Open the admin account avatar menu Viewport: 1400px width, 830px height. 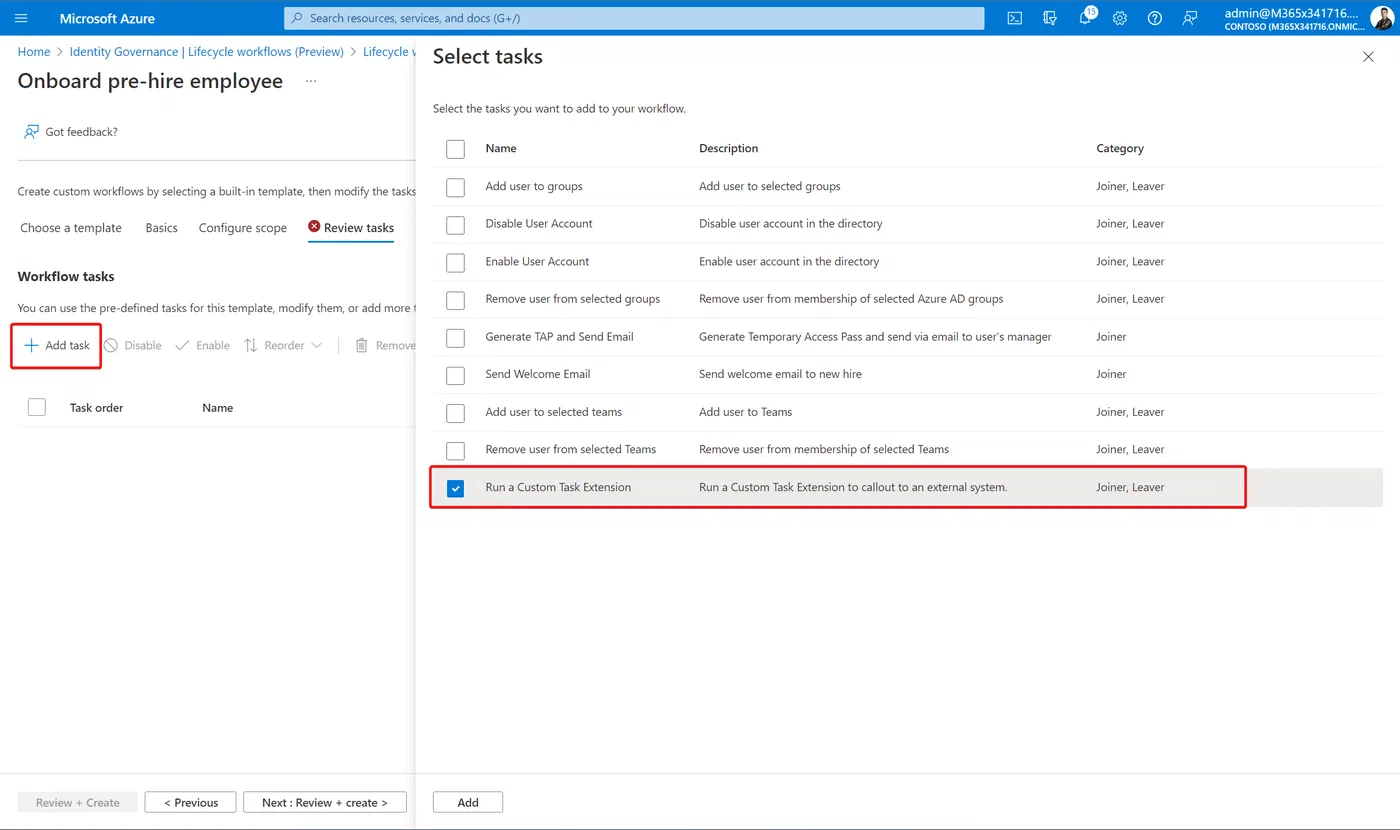tap(1381, 18)
